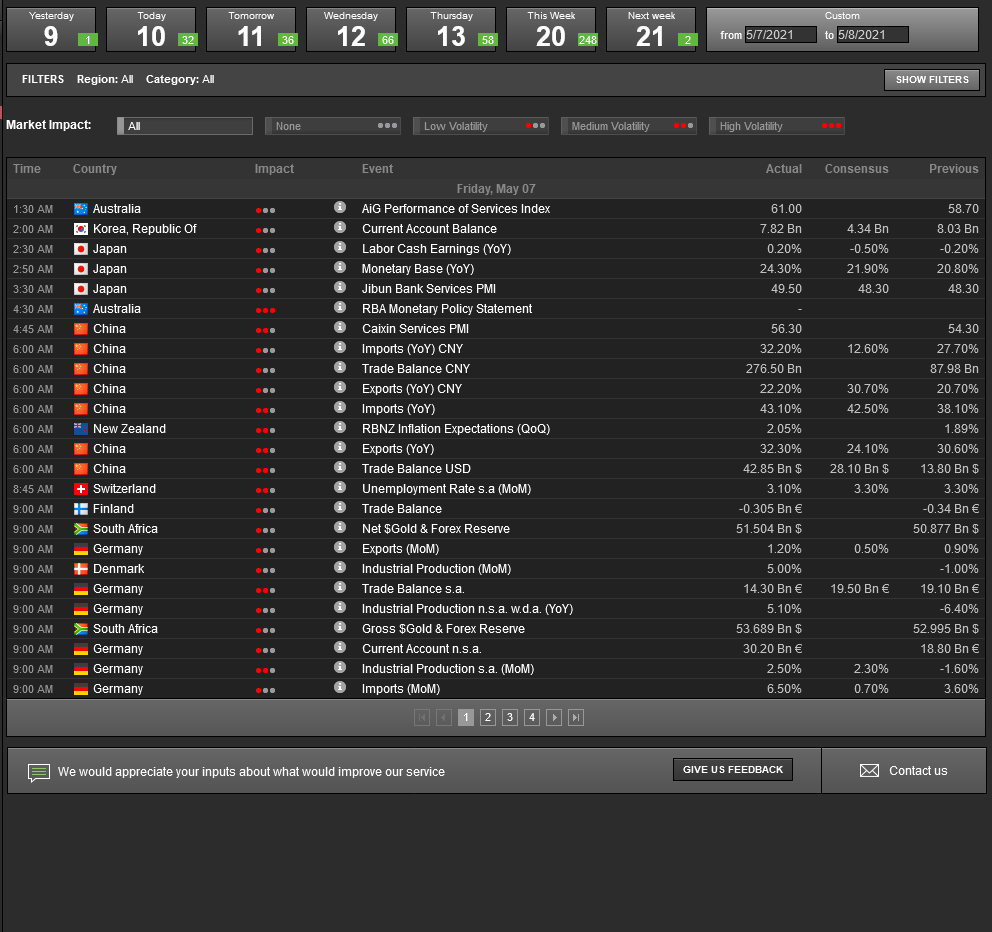Expand filters with Show Filters button
Screen dimensions: 992x932
coord(932,80)
